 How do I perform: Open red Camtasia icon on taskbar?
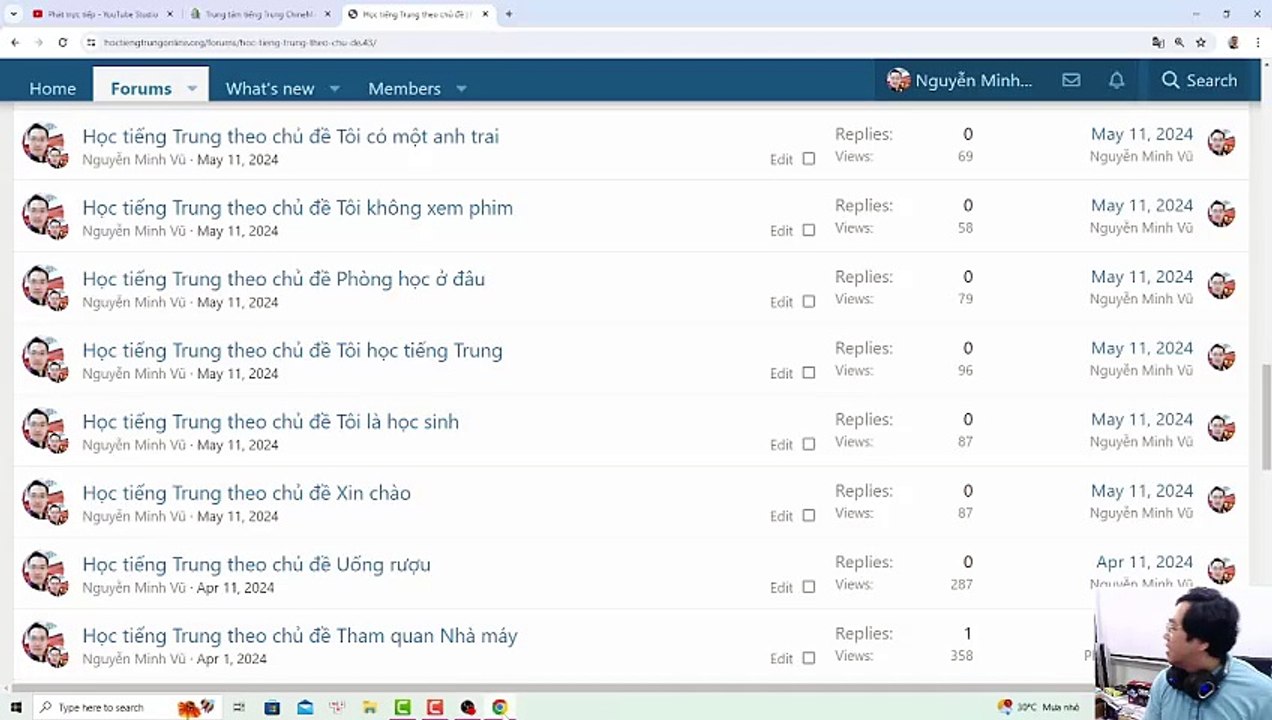[x=435, y=707]
